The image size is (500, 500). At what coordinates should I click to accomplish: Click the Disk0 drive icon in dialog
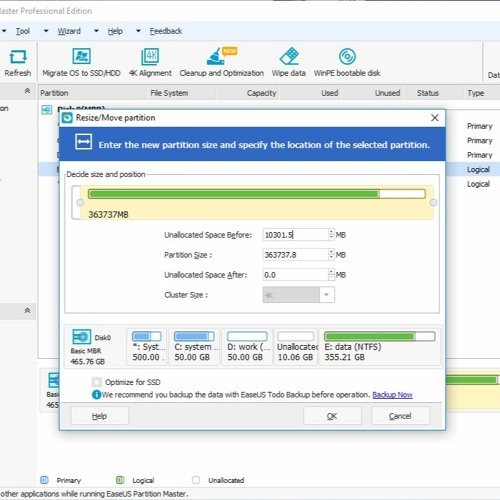pos(81,337)
